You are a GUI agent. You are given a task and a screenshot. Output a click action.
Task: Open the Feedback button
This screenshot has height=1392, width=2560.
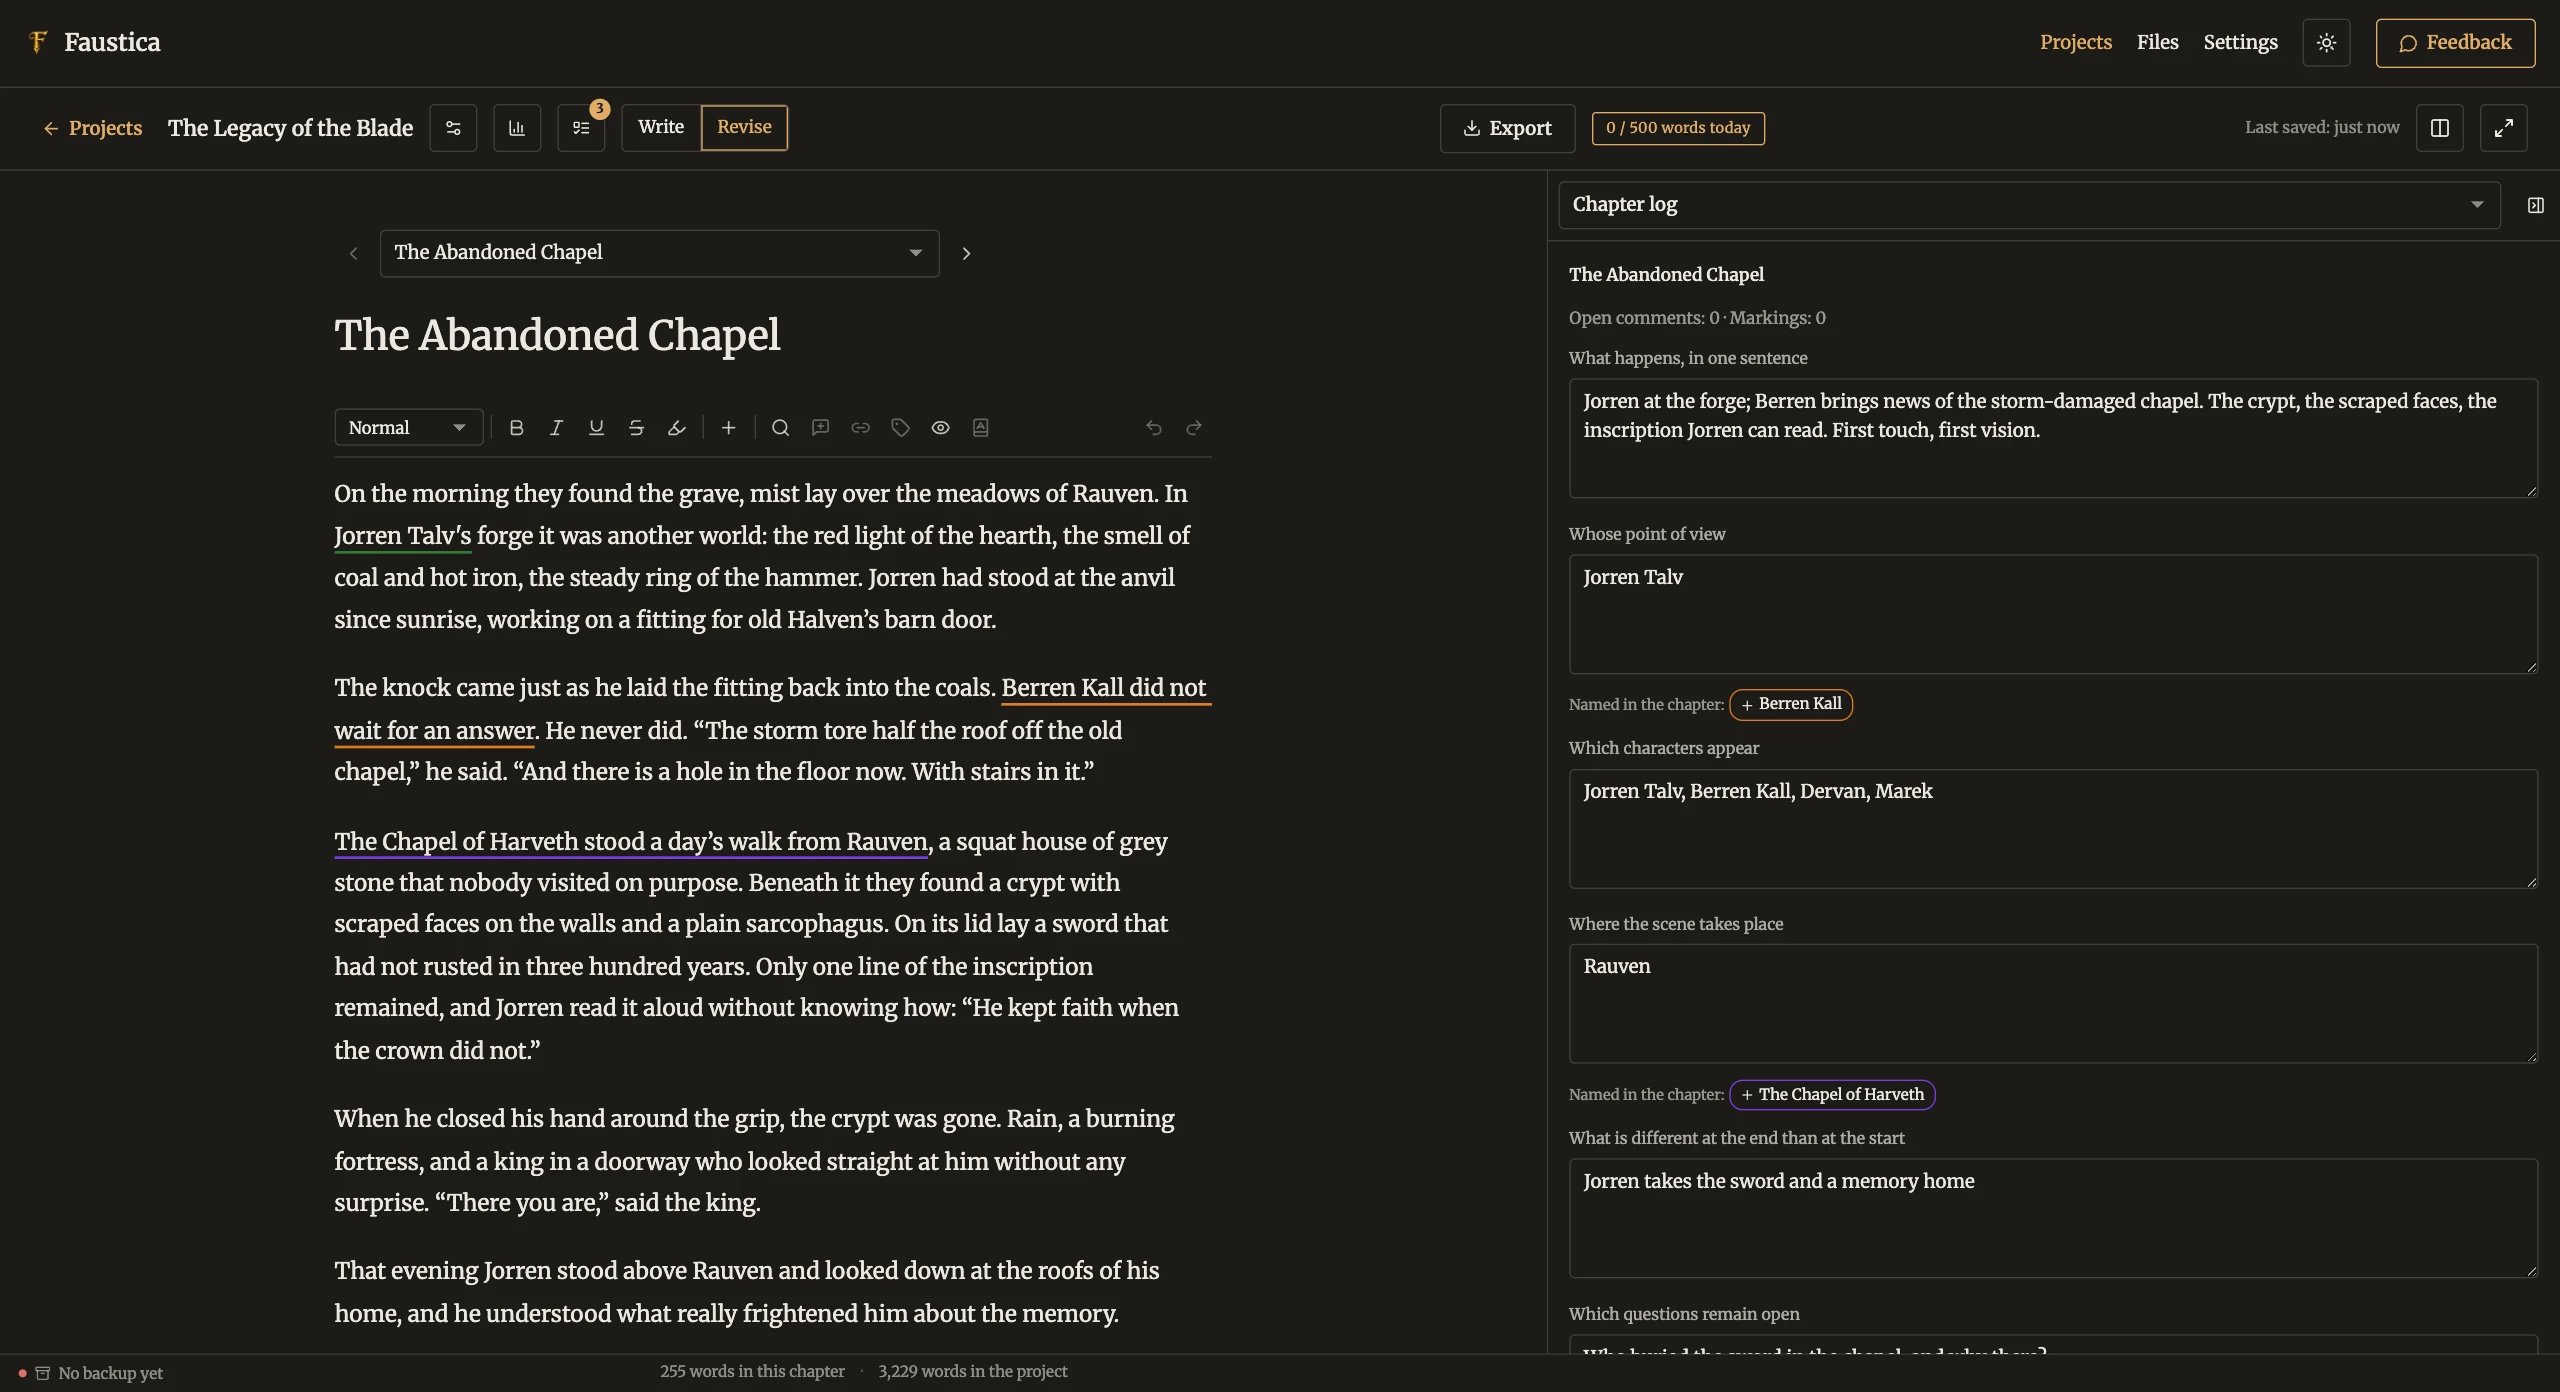coord(2455,43)
